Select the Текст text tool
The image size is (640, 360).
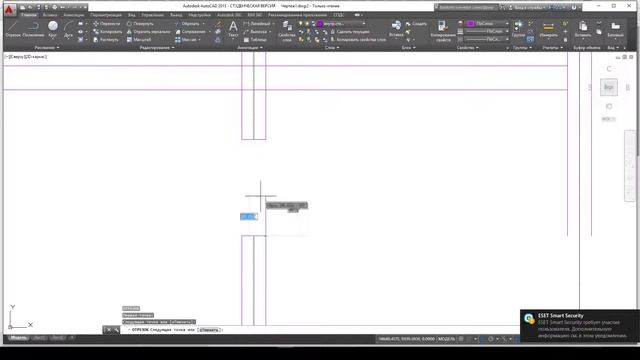click(x=233, y=29)
